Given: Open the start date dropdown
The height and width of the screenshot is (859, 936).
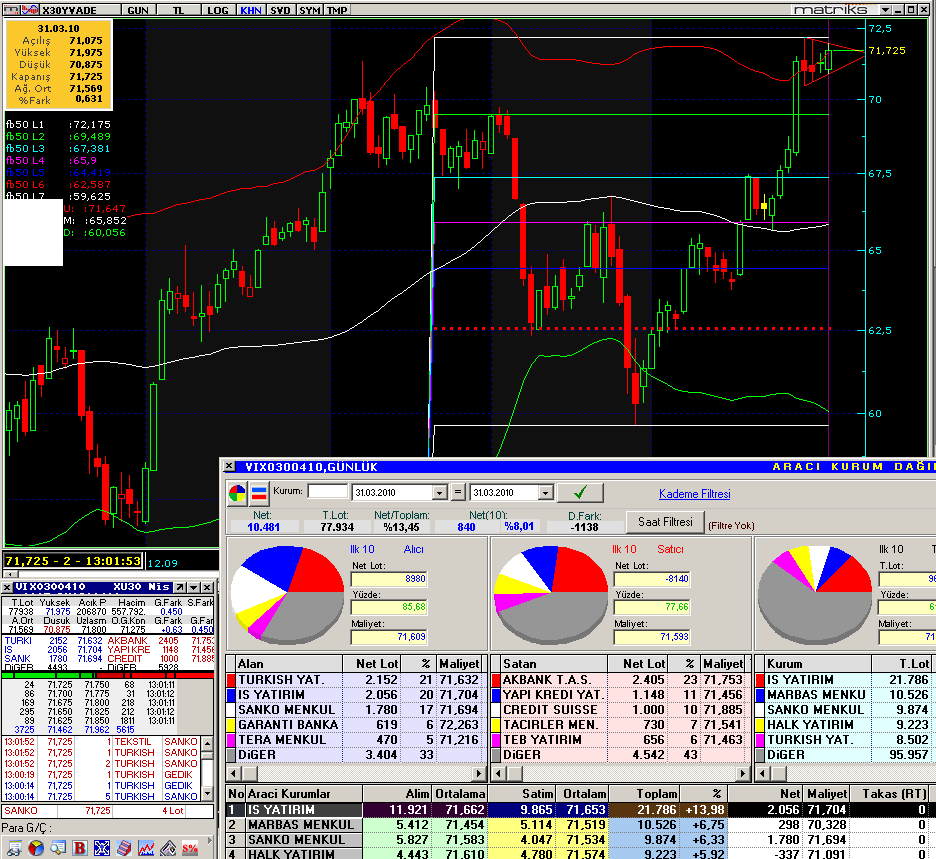Looking at the screenshot, I should pos(440,492).
